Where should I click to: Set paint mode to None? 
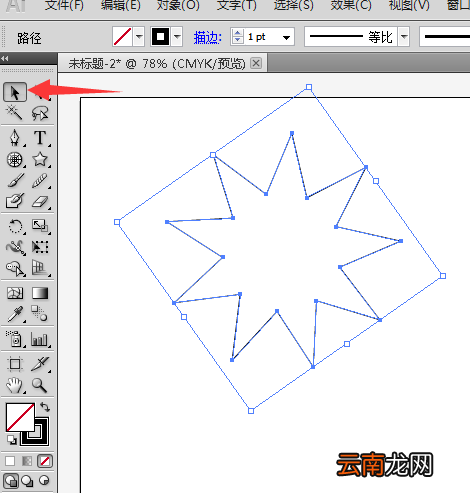(x=45, y=461)
